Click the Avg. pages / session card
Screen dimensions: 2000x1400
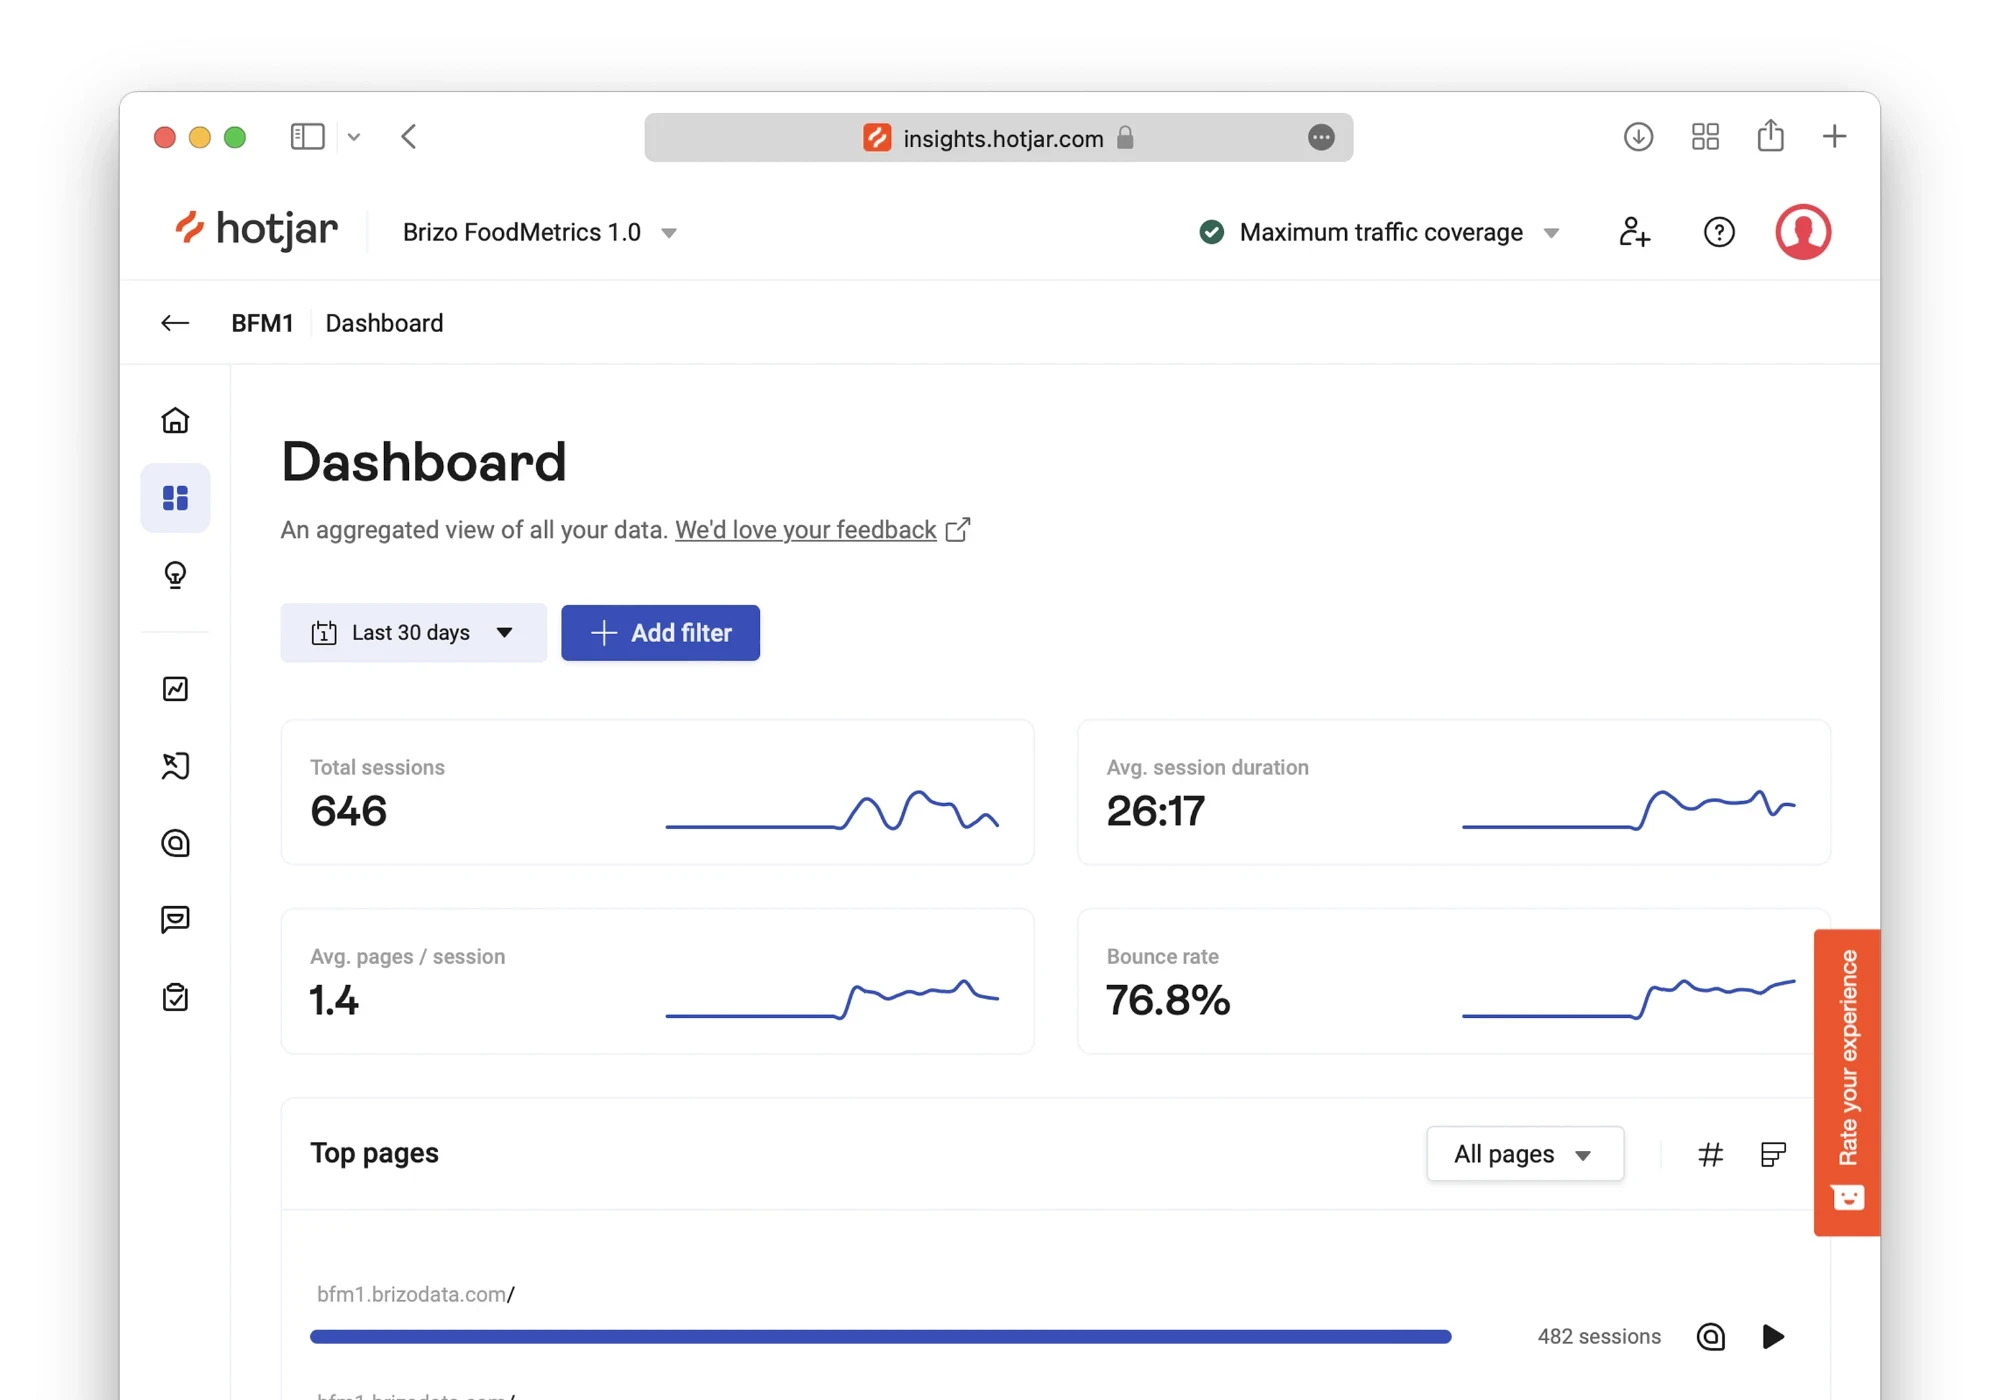tap(657, 981)
